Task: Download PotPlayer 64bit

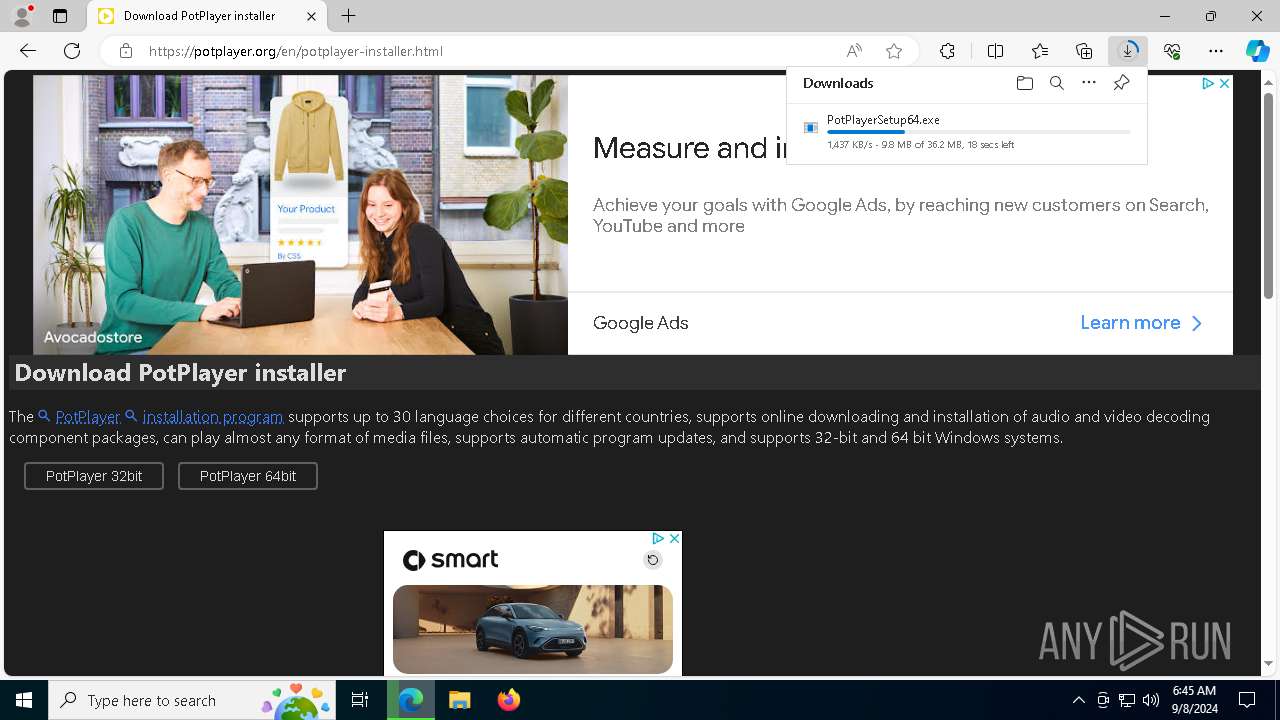Action: pos(248,476)
